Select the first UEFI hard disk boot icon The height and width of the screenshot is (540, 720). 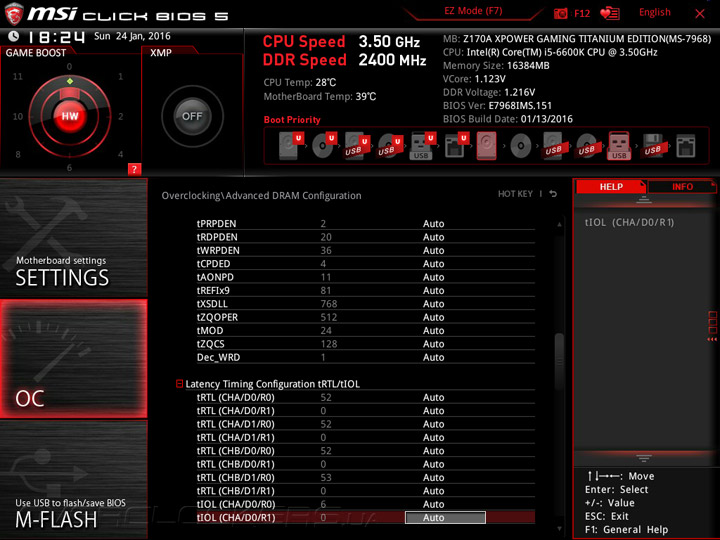[291, 146]
